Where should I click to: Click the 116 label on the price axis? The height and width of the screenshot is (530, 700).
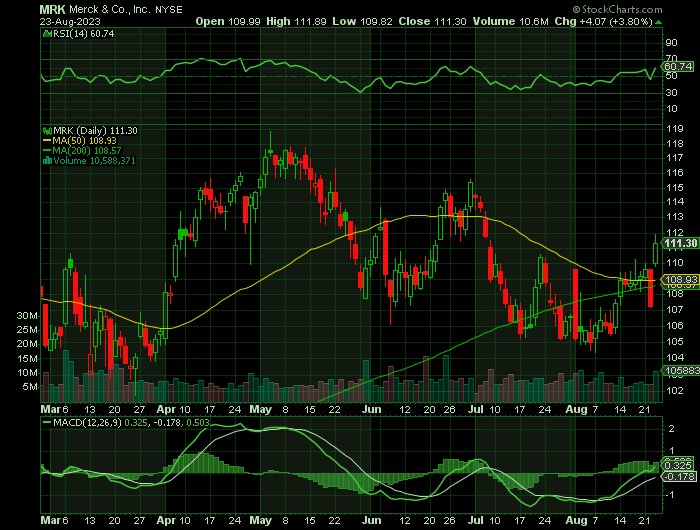pyautogui.click(x=674, y=173)
